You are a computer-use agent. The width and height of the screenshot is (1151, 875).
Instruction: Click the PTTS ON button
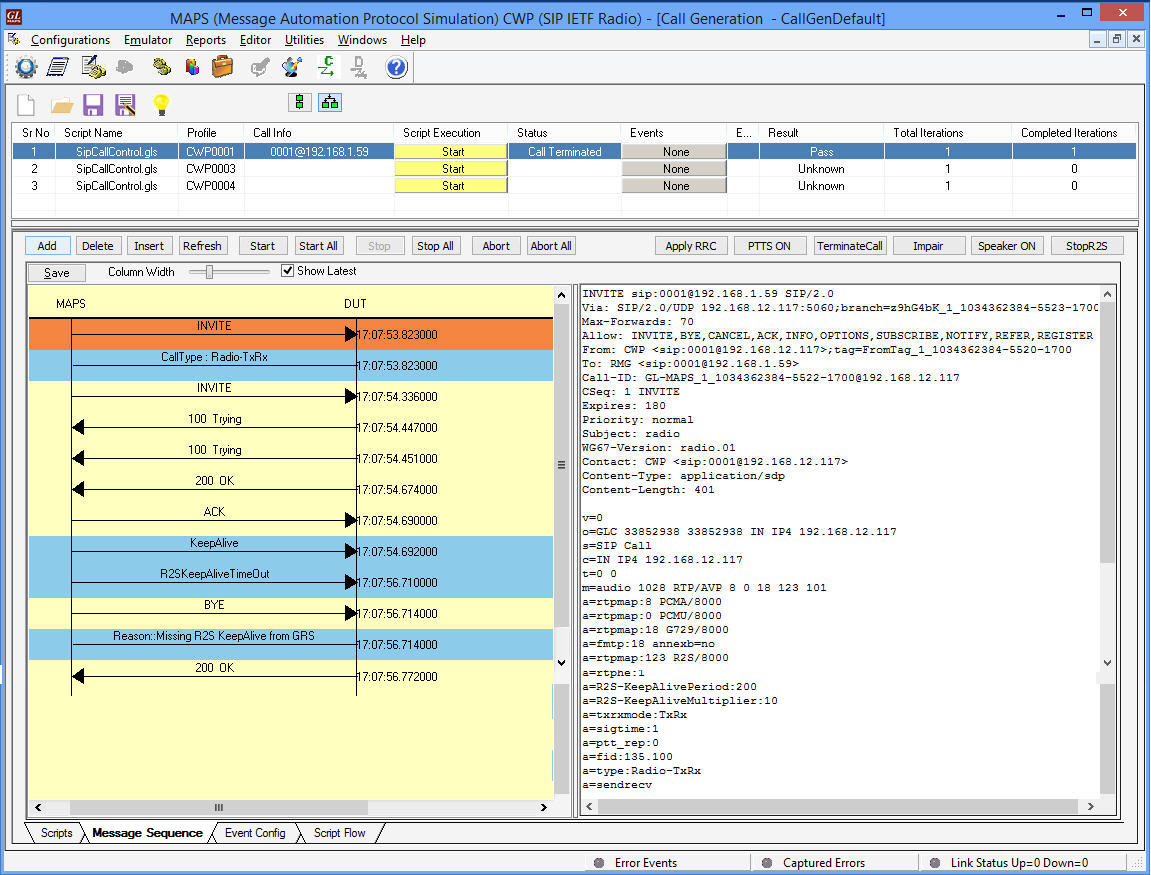coord(769,246)
